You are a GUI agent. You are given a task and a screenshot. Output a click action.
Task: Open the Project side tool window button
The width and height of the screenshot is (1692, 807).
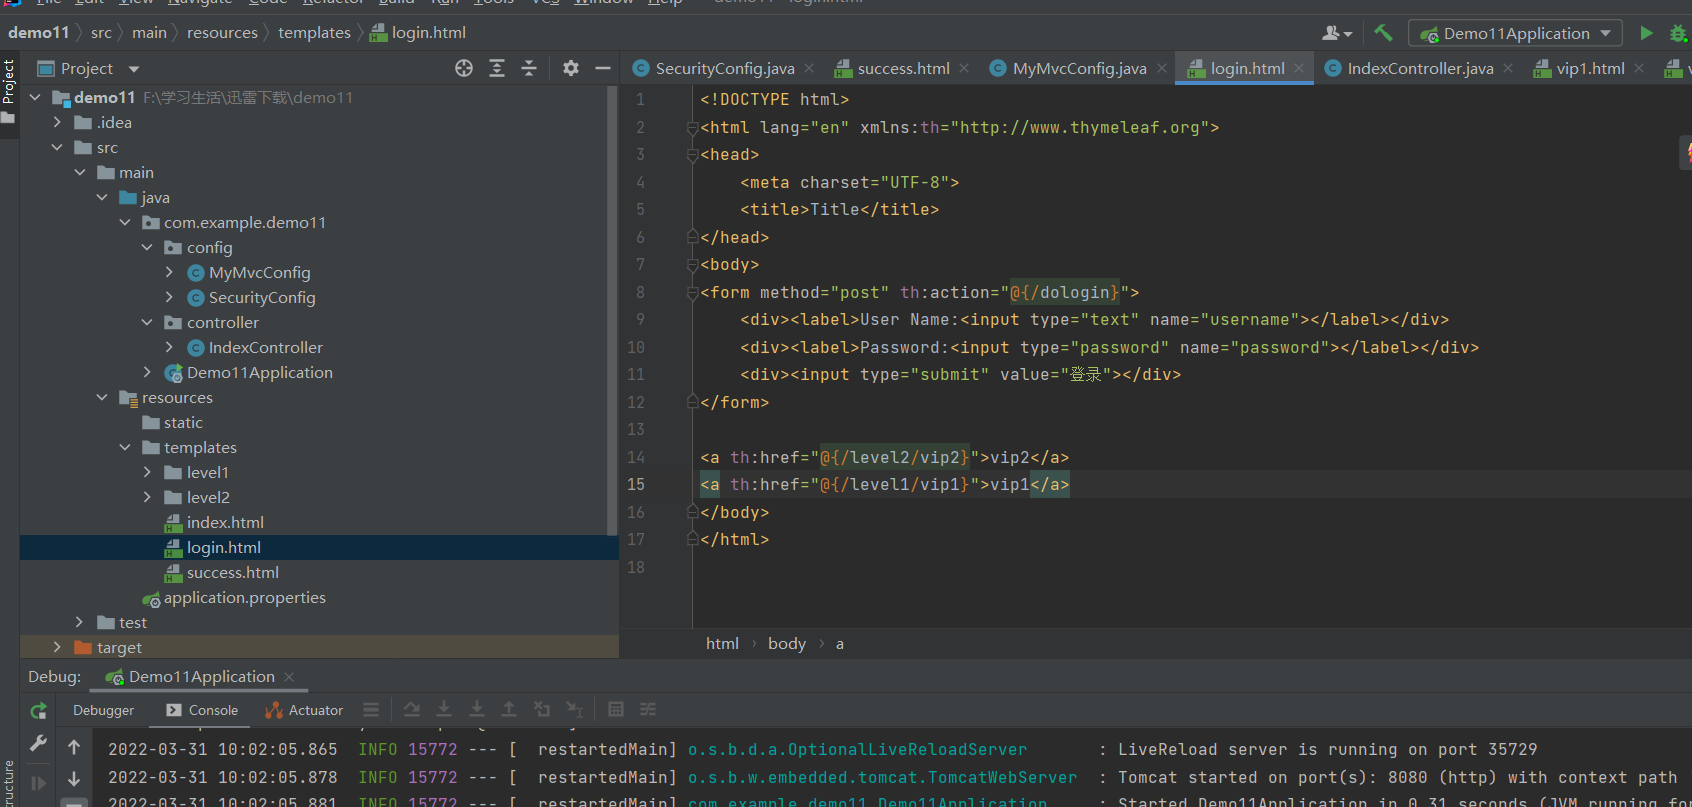9,91
